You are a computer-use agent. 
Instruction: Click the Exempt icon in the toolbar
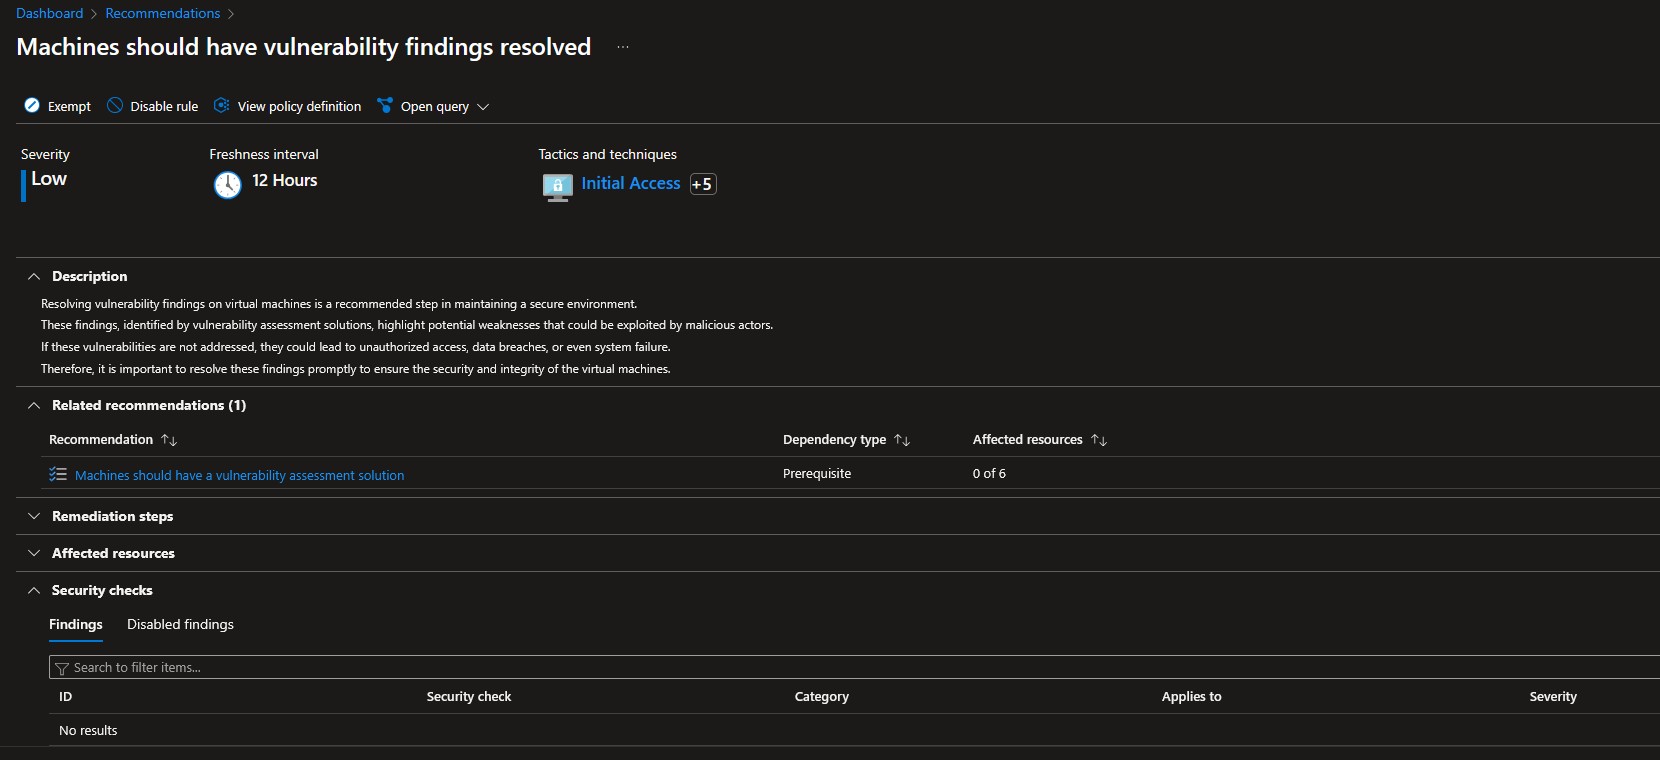coord(32,106)
